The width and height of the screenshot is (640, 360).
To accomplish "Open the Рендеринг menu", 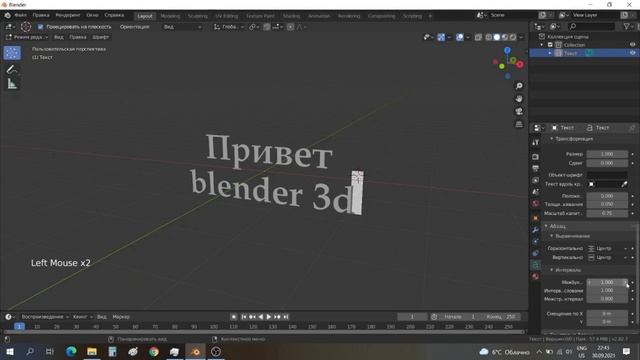I will tap(68, 16).
